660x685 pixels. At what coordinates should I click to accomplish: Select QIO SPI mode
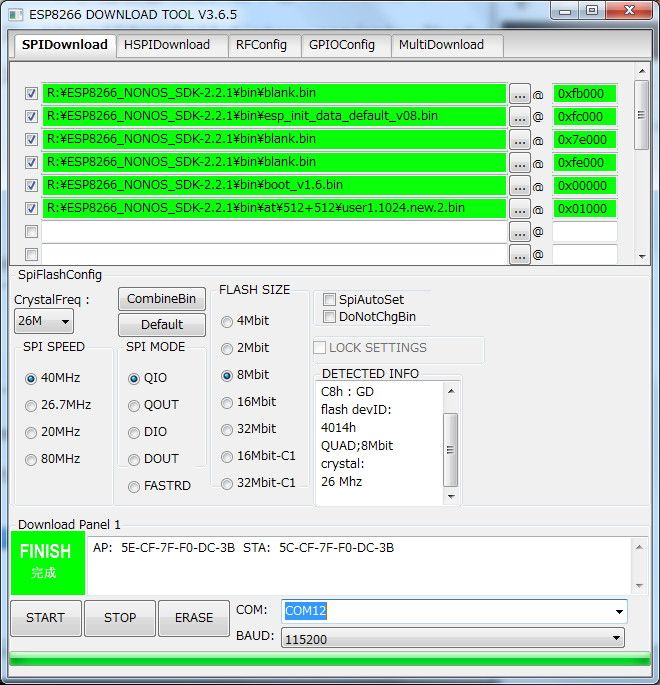click(134, 379)
